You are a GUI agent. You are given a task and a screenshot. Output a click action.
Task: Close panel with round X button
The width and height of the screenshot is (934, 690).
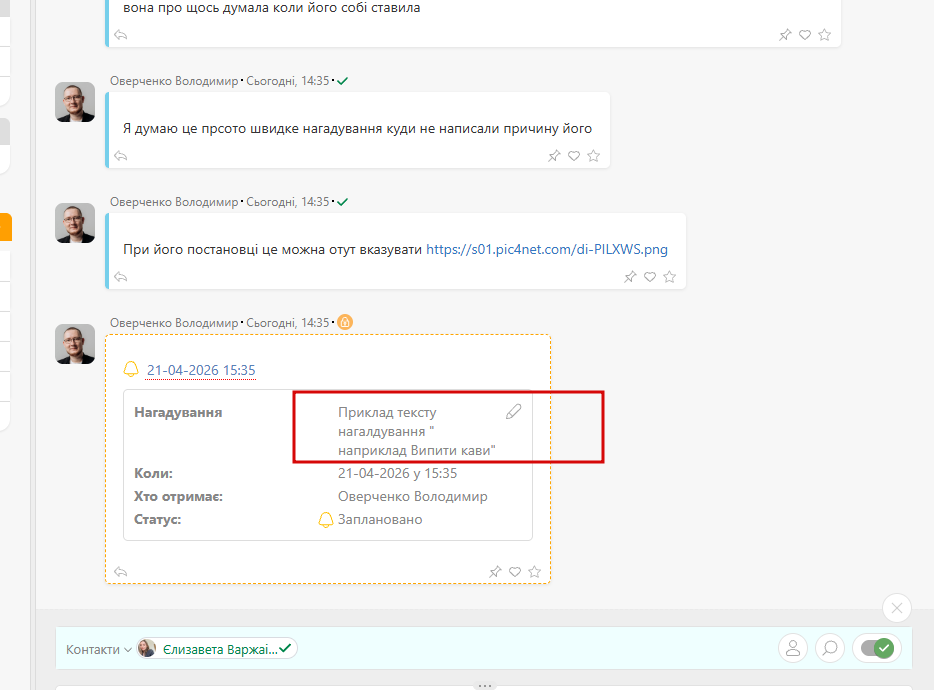point(897,608)
